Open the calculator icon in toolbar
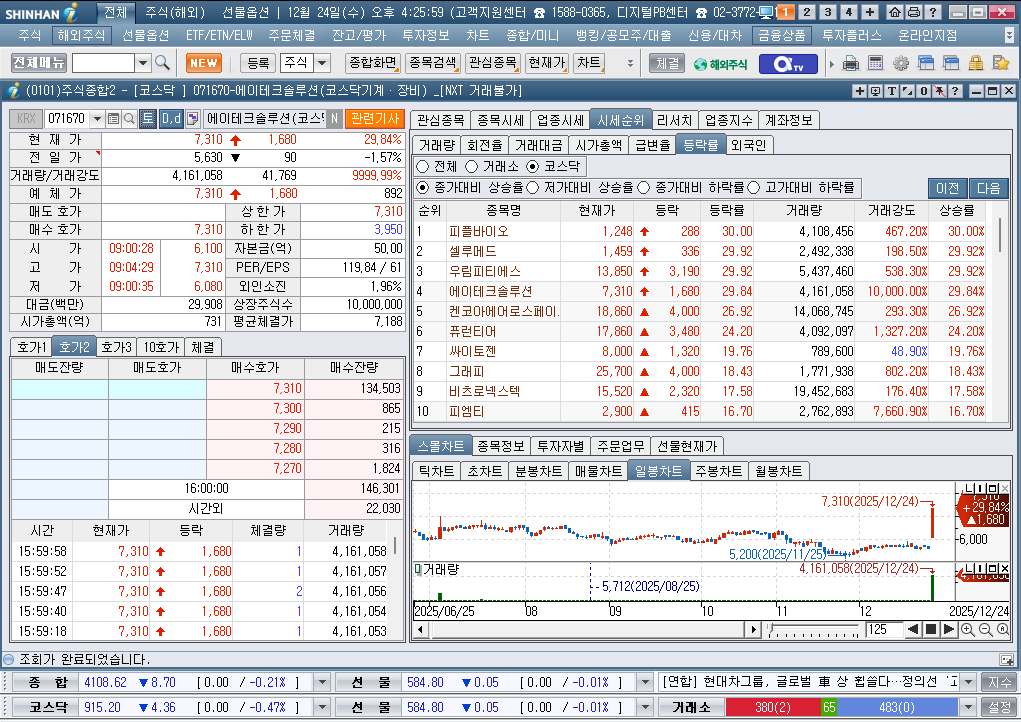 pyautogui.click(x=876, y=63)
